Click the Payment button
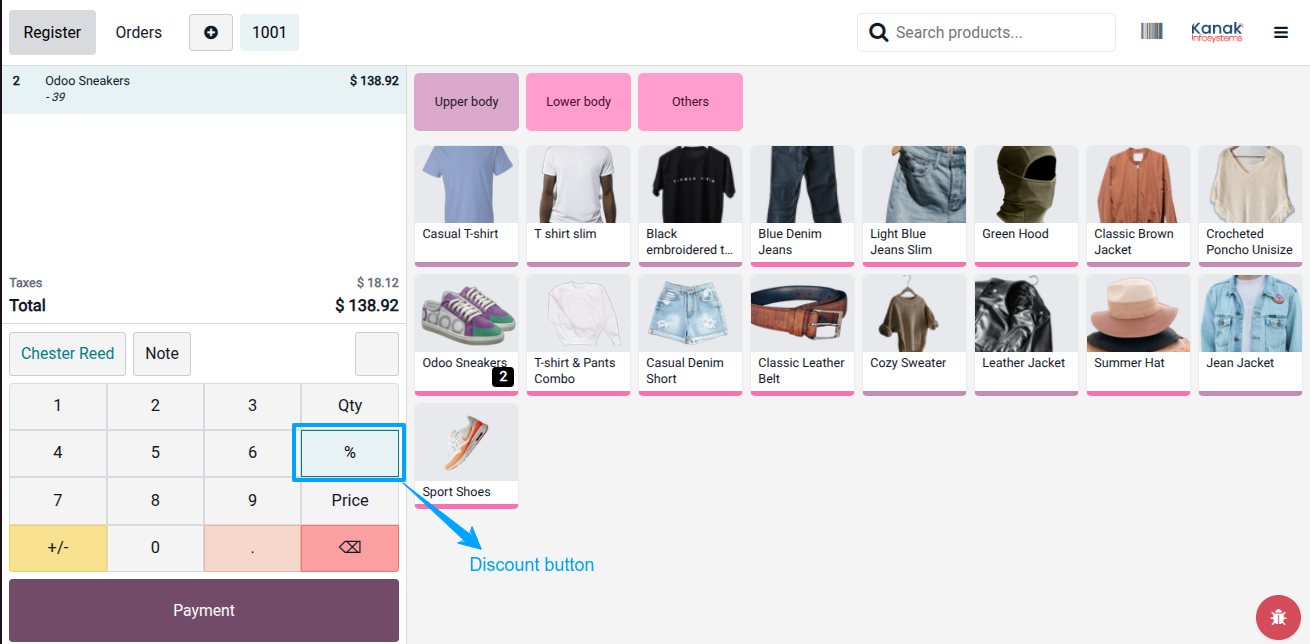 click(x=204, y=610)
